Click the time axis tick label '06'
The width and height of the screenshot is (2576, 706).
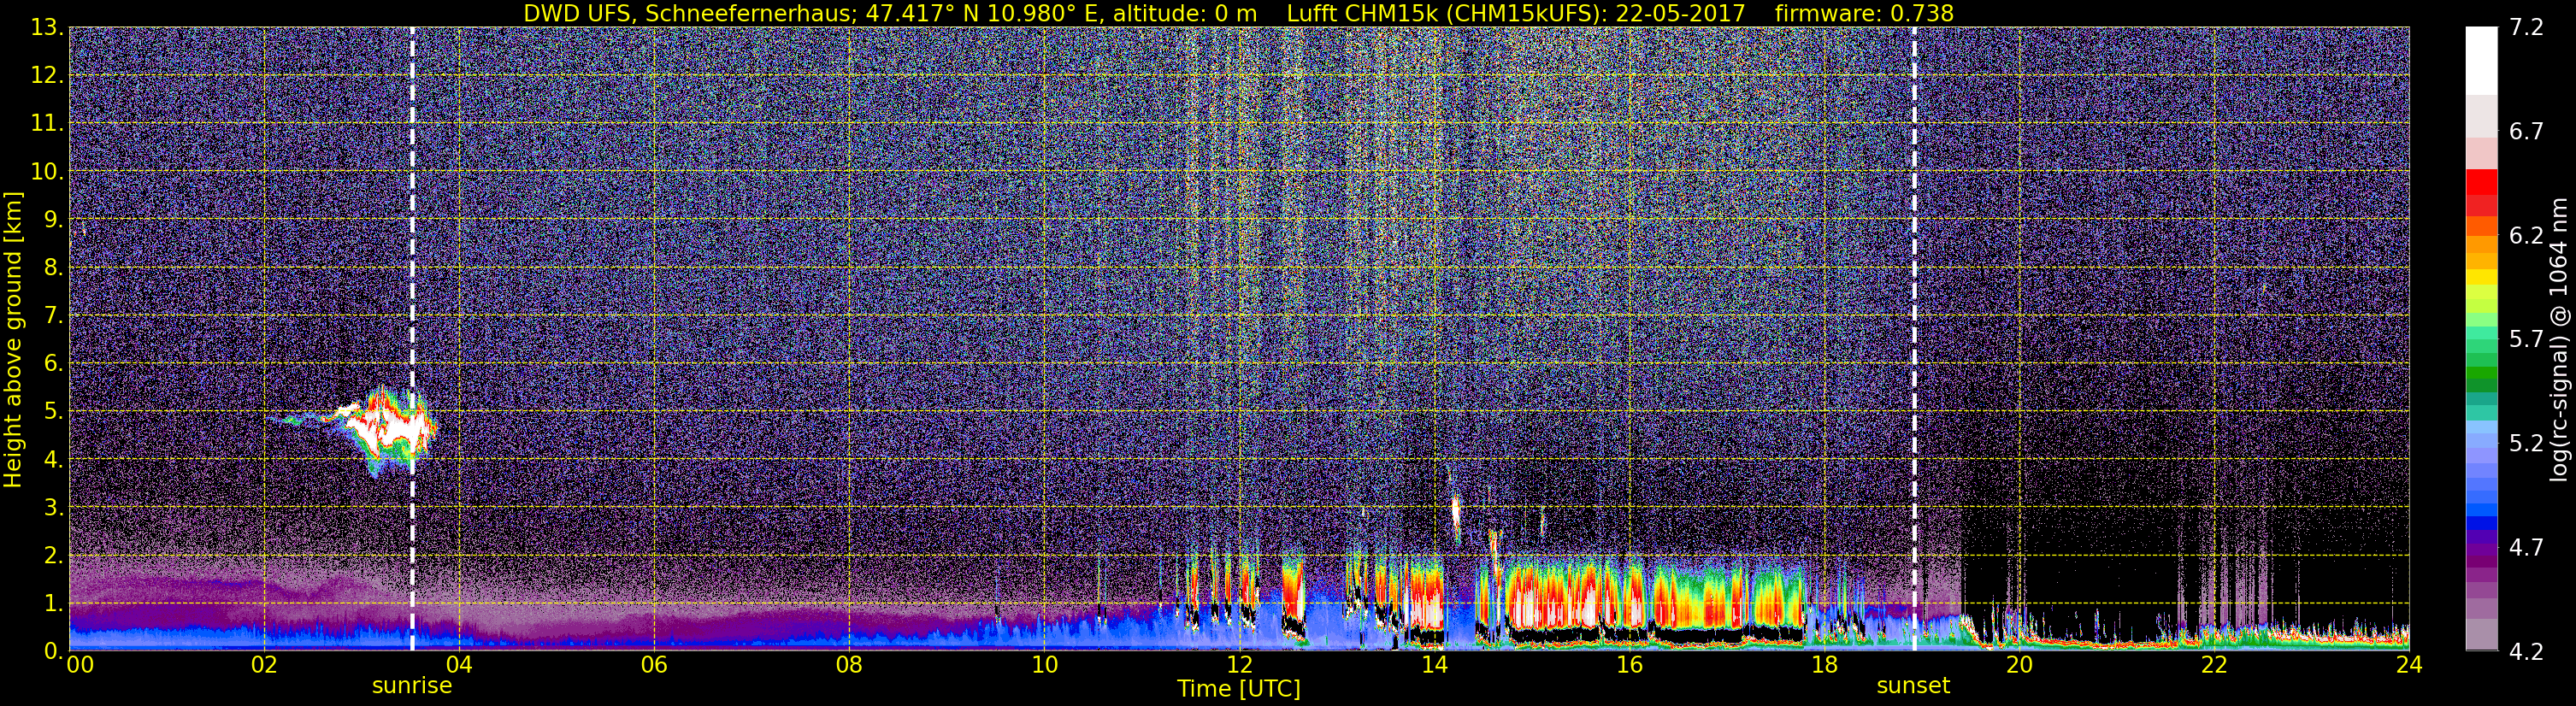coord(653,665)
